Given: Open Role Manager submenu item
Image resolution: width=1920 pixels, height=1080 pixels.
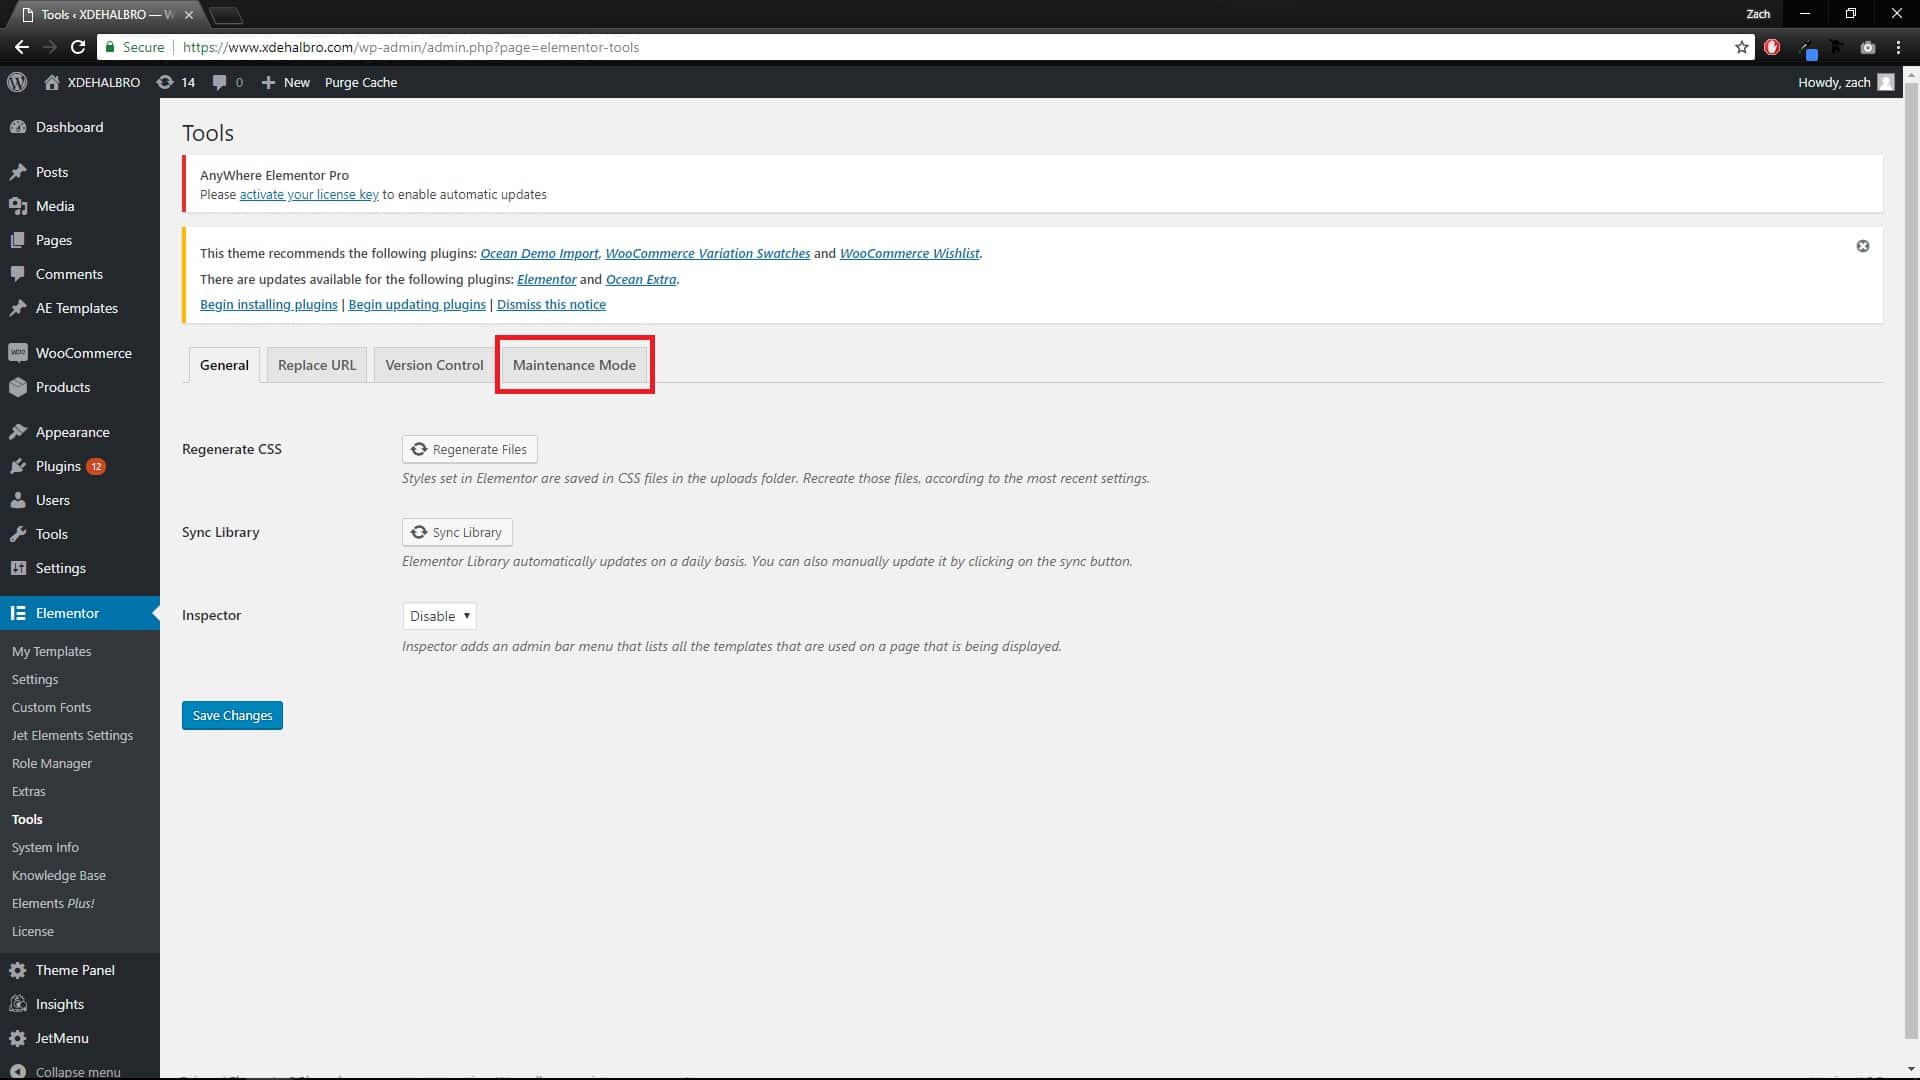Looking at the screenshot, I should pos(52,763).
